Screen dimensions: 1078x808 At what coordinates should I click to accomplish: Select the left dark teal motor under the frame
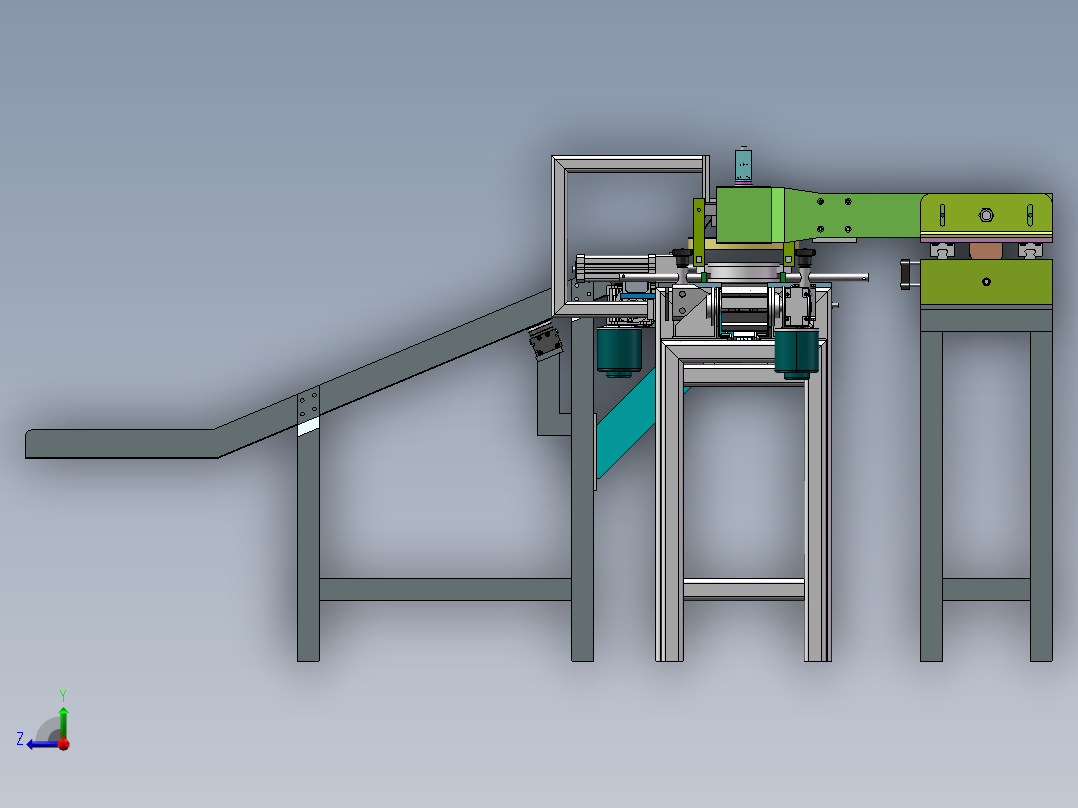pyautogui.click(x=619, y=351)
